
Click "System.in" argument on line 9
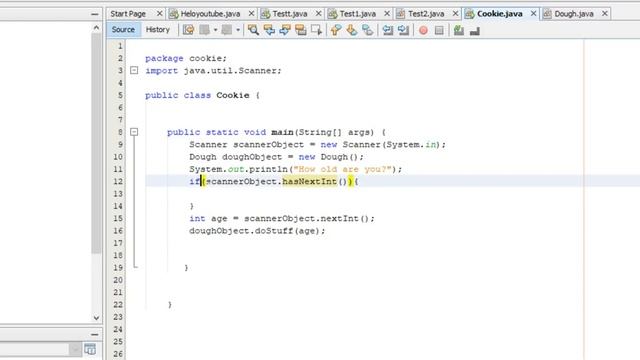[411, 144]
